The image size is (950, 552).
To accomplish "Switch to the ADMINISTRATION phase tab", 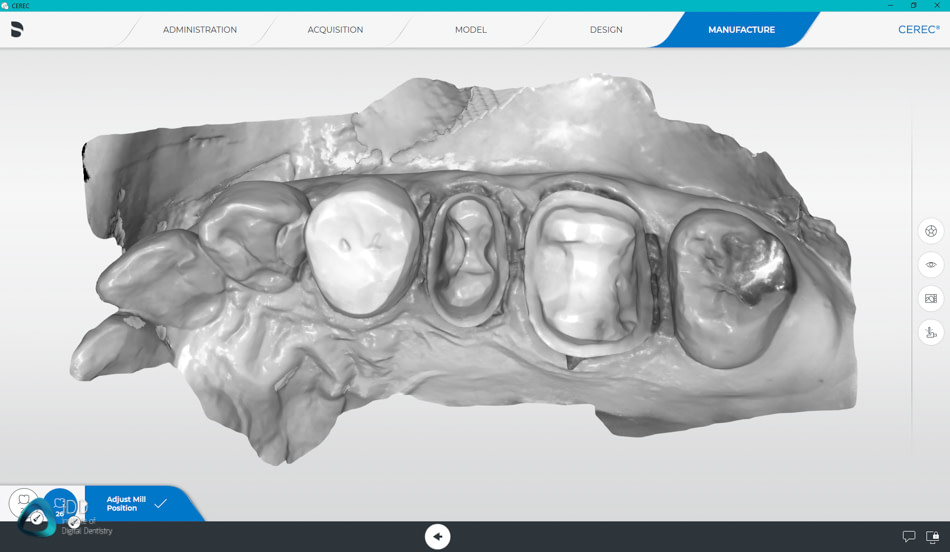I will tap(200, 30).
